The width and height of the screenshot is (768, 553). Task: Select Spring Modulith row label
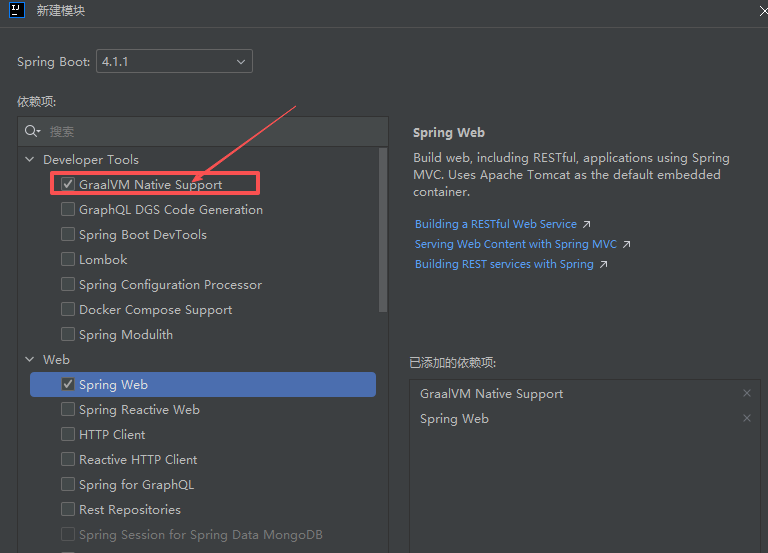click(126, 335)
